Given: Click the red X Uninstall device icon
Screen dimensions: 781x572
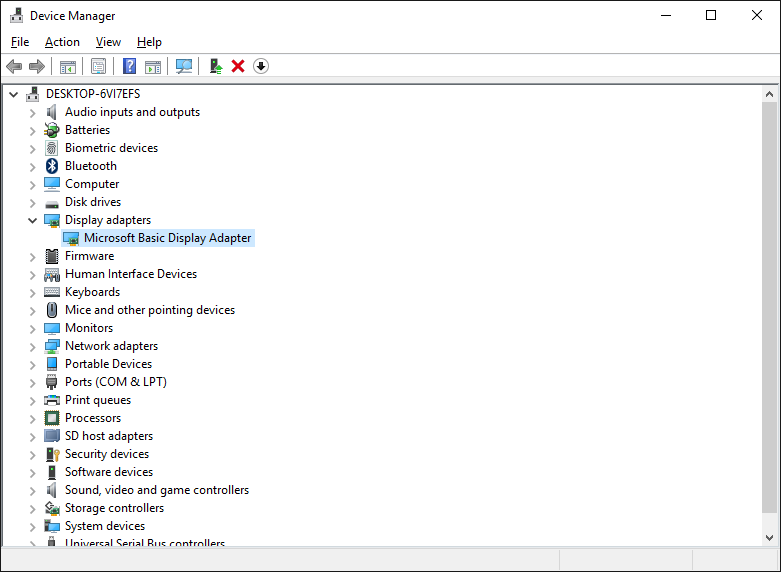Looking at the screenshot, I should click(238, 66).
